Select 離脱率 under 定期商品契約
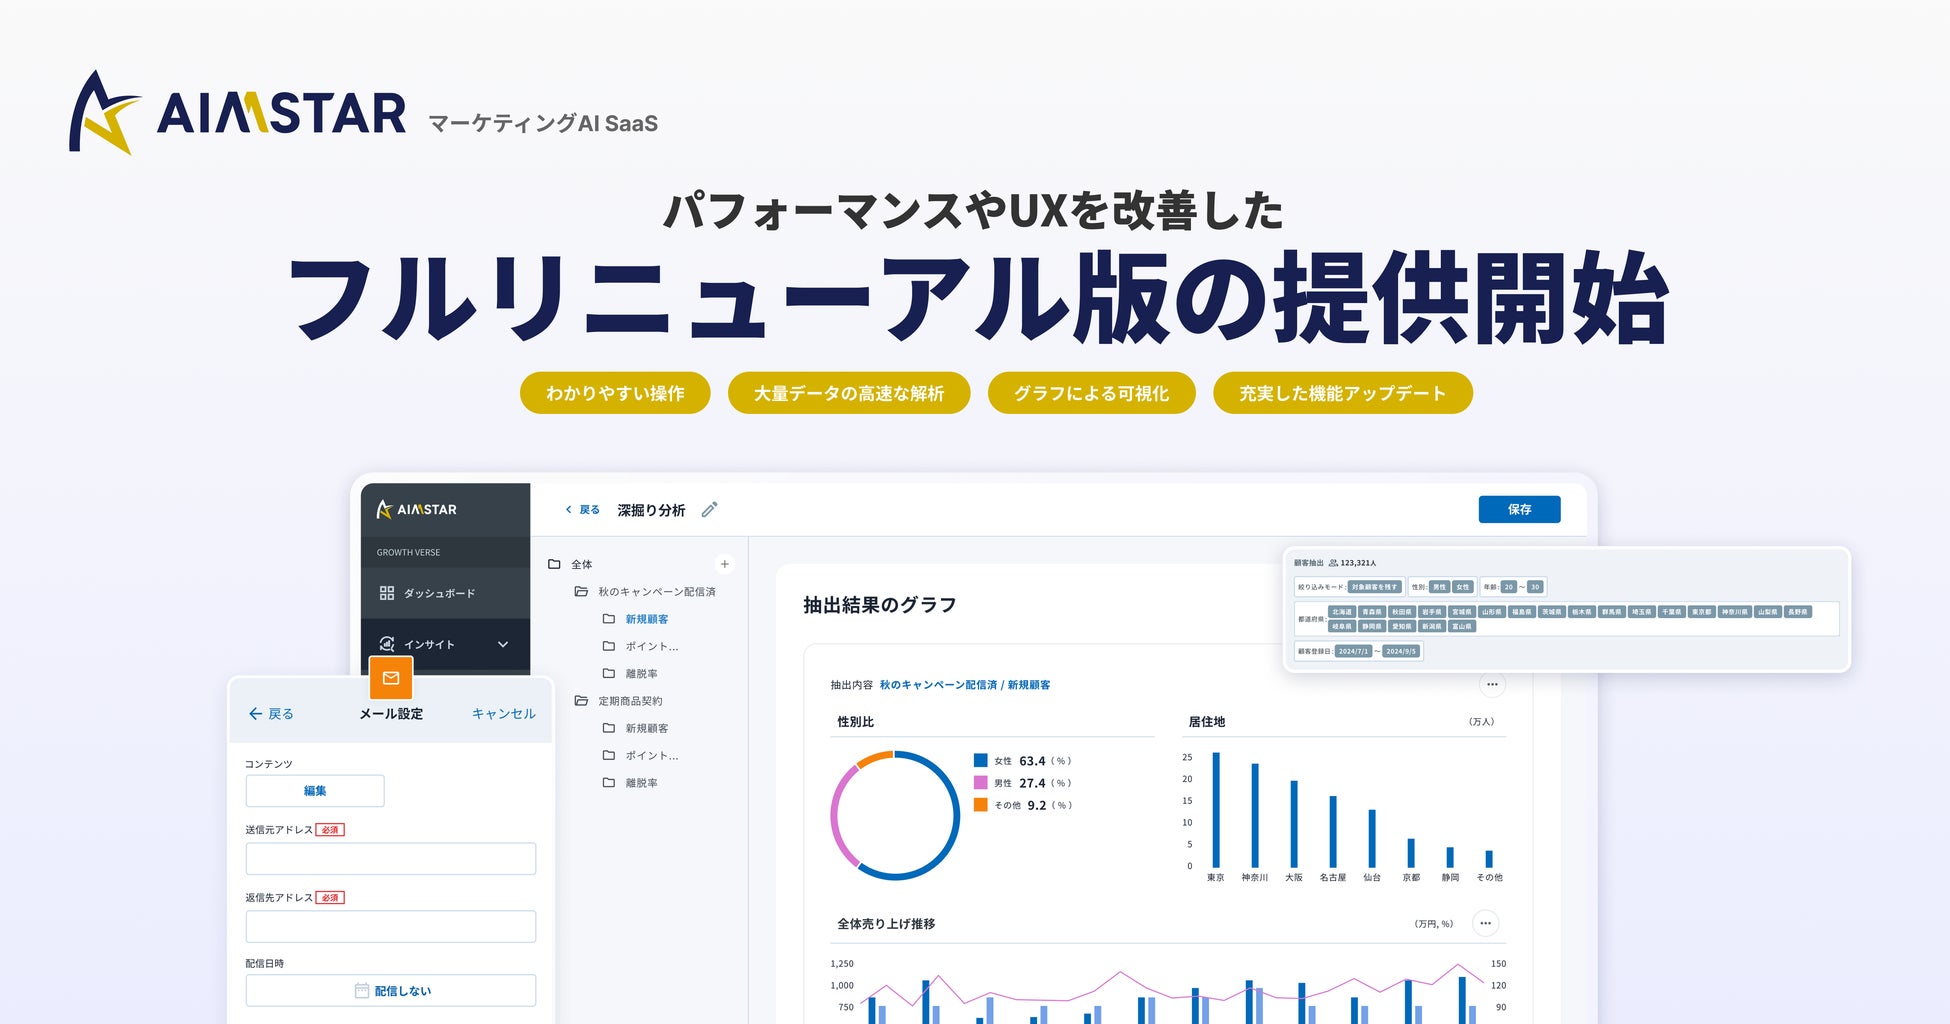 coord(642,783)
